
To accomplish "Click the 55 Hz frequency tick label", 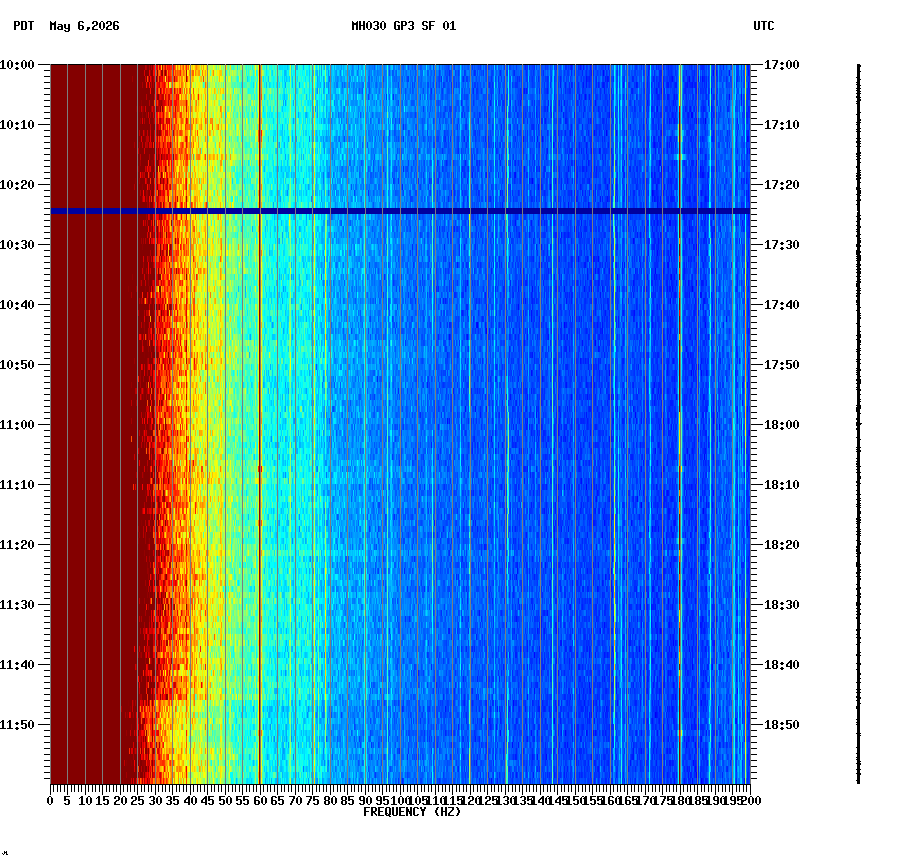I will click(243, 801).
